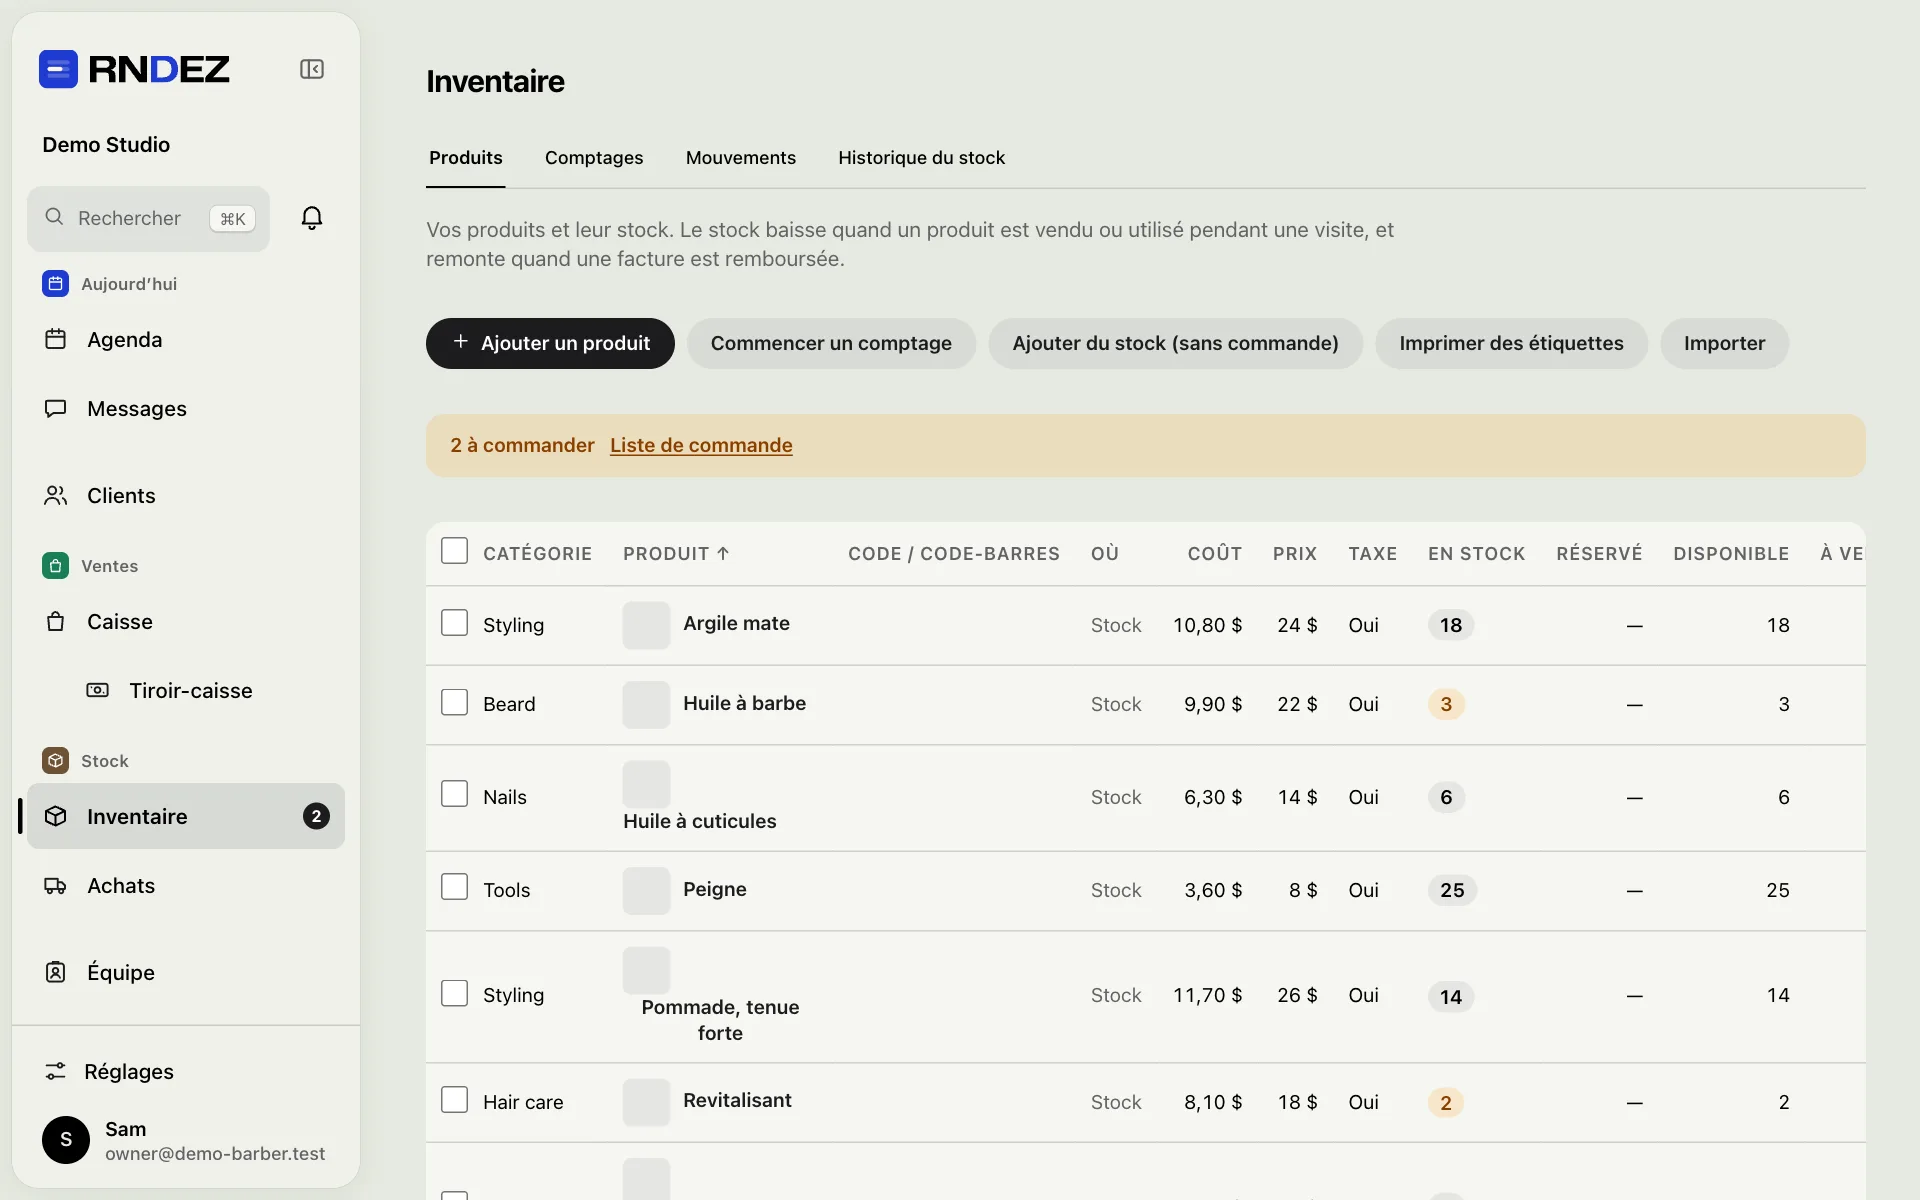Check the Huile à barbe row checkbox
Viewport: 1920px width, 1200px height.
point(455,702)
